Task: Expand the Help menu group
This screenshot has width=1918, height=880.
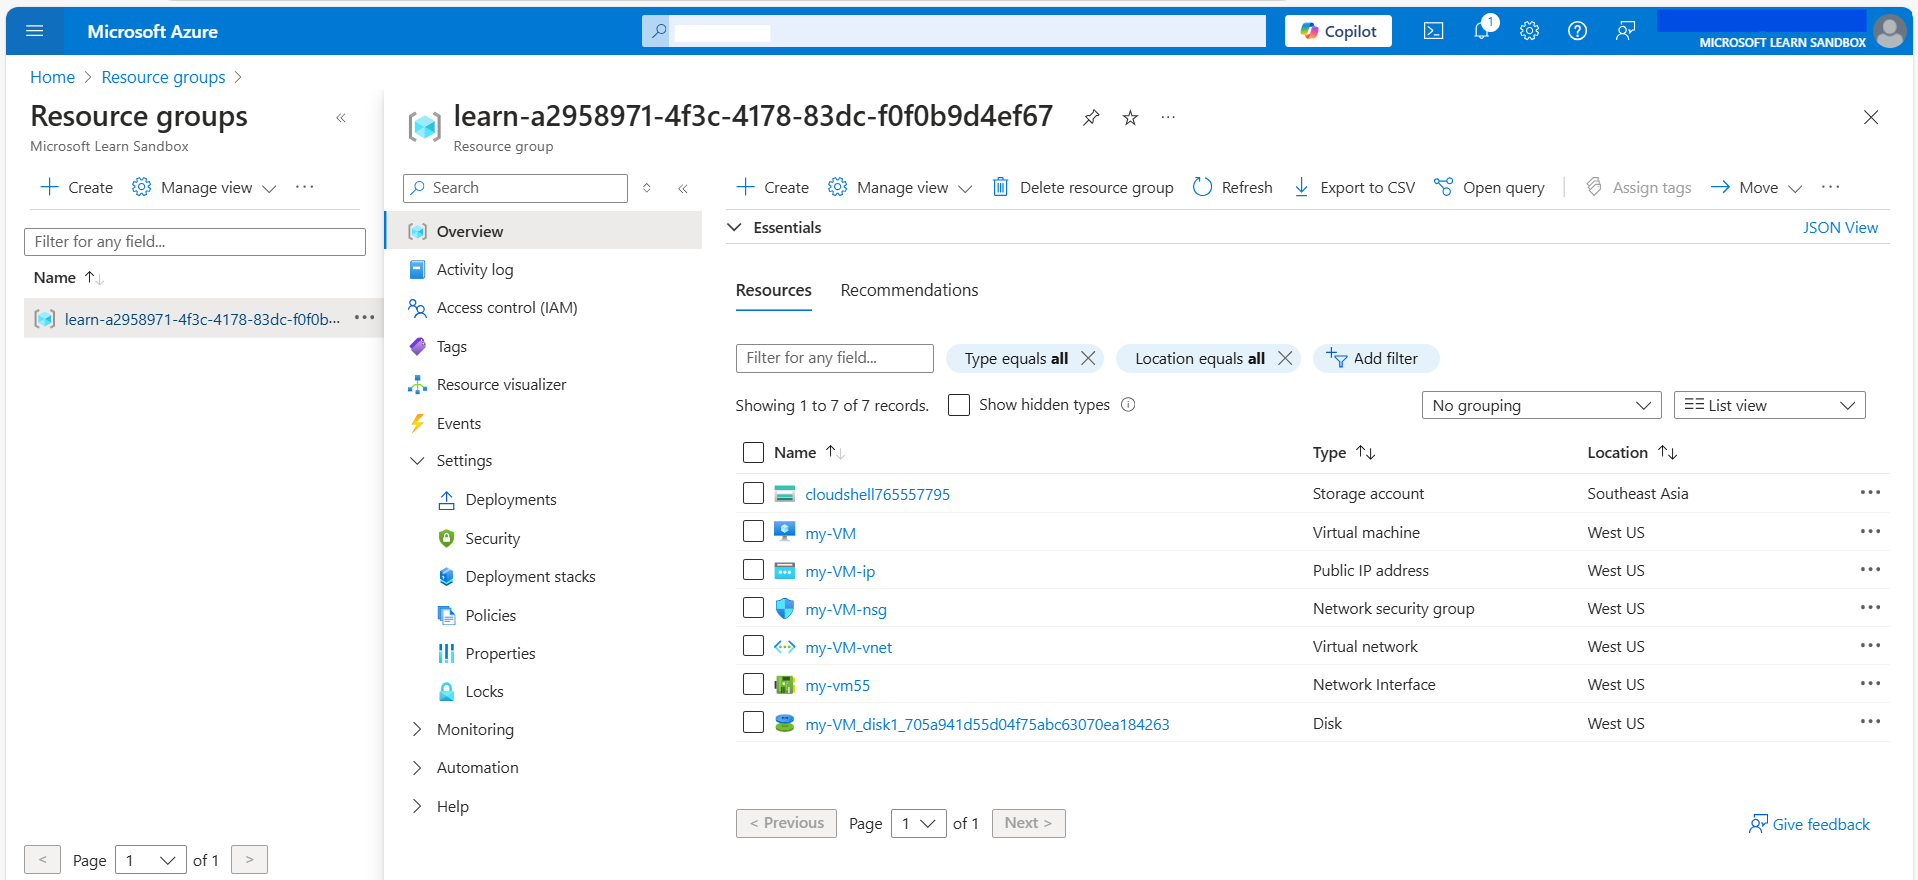Action: (417, 807)
